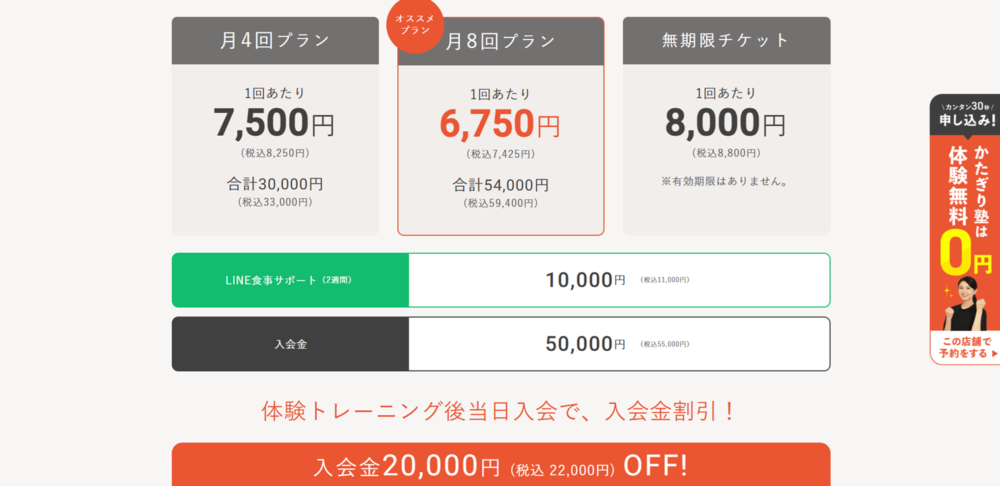Click the 10,000円 LINE support price
1000x486 pixels.
pos(585,280)
